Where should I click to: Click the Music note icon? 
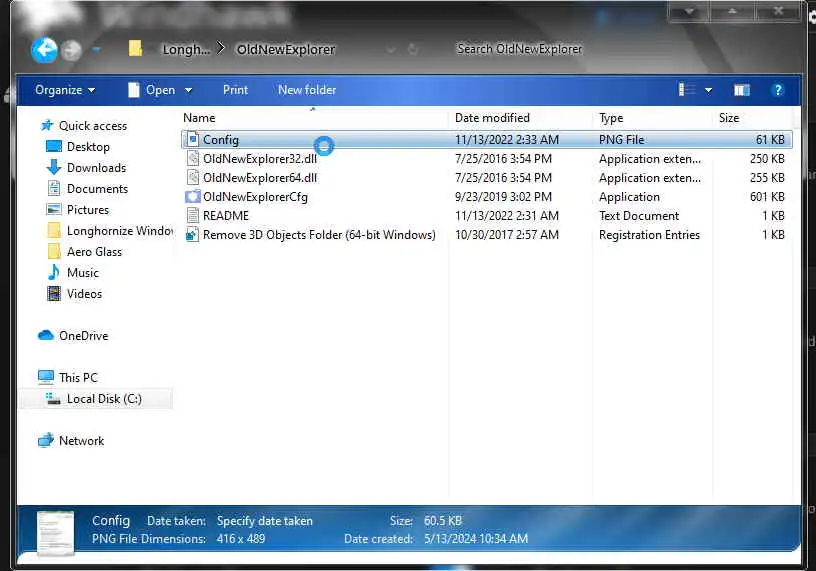[x=54, y=272]
